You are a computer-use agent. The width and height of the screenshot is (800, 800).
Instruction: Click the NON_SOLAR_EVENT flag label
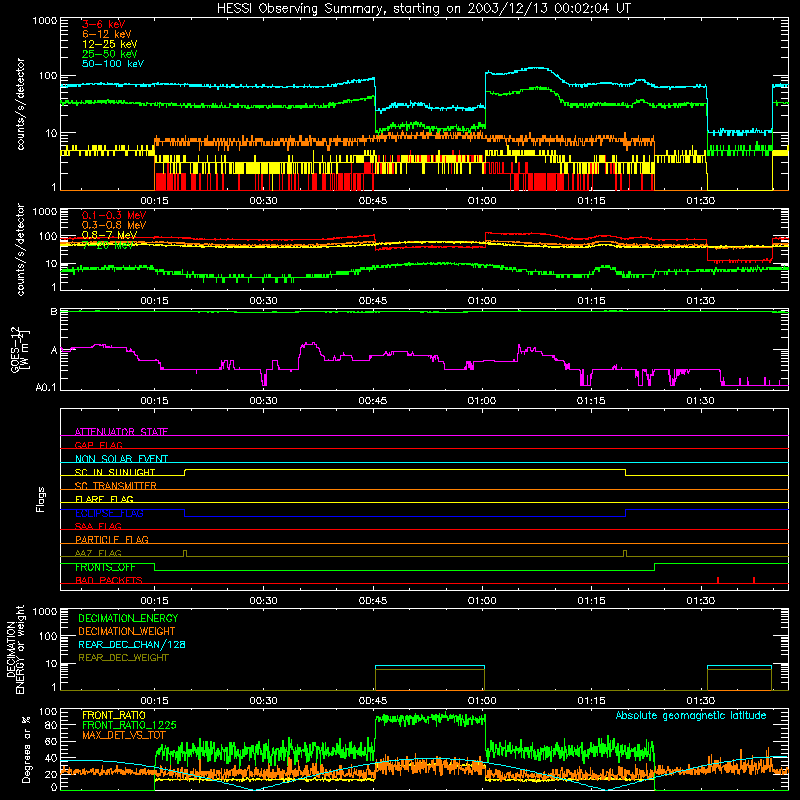(121, 459)
